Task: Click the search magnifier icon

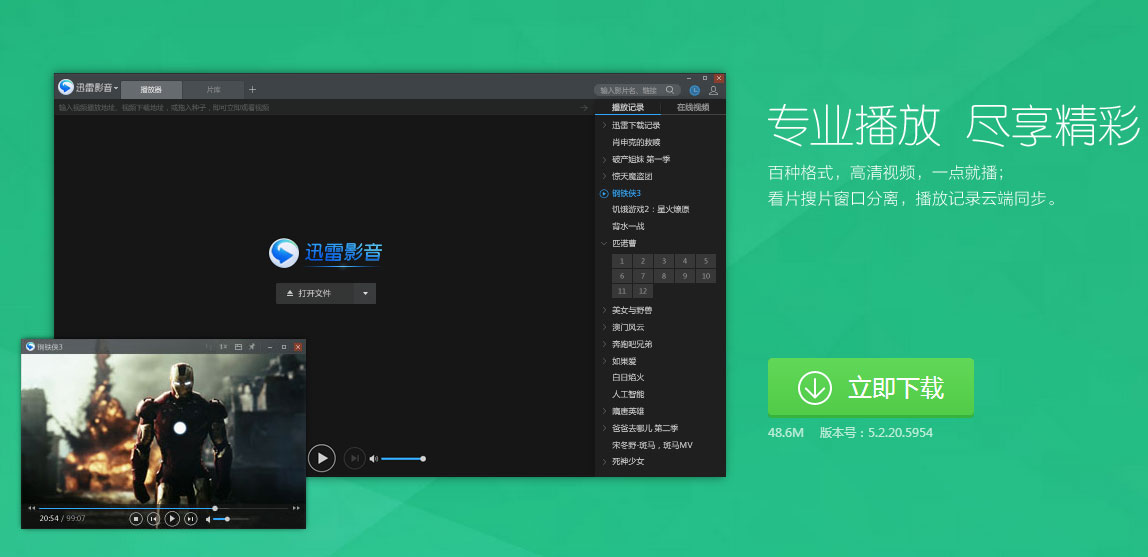Action: [x=670, y=90]
